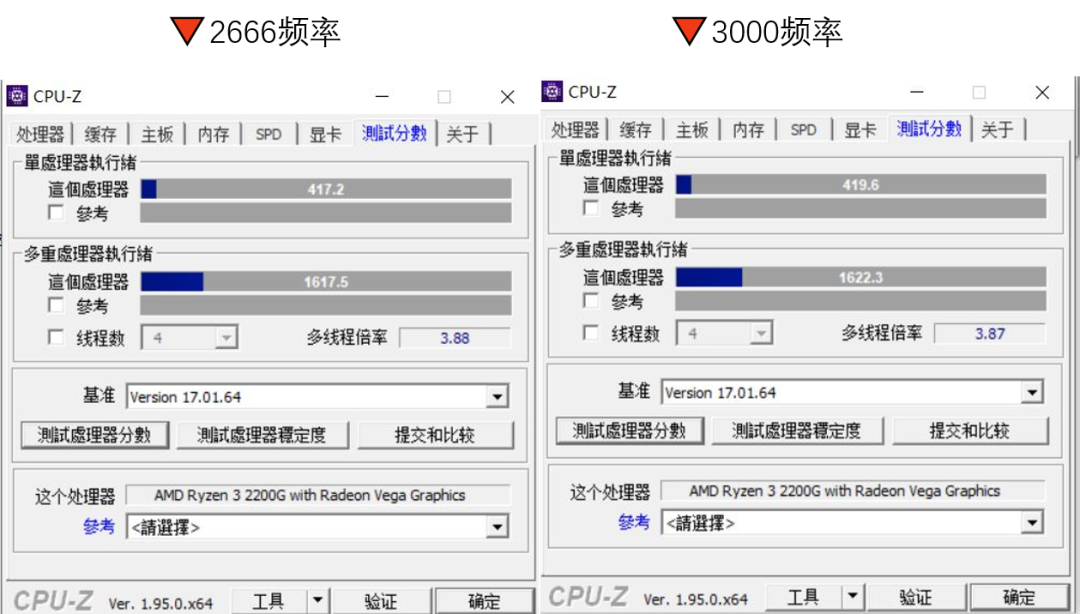Minimize the 3000 CPU-Z window
This screenshot has height=614, width=1080.
[x=917, y=92]
